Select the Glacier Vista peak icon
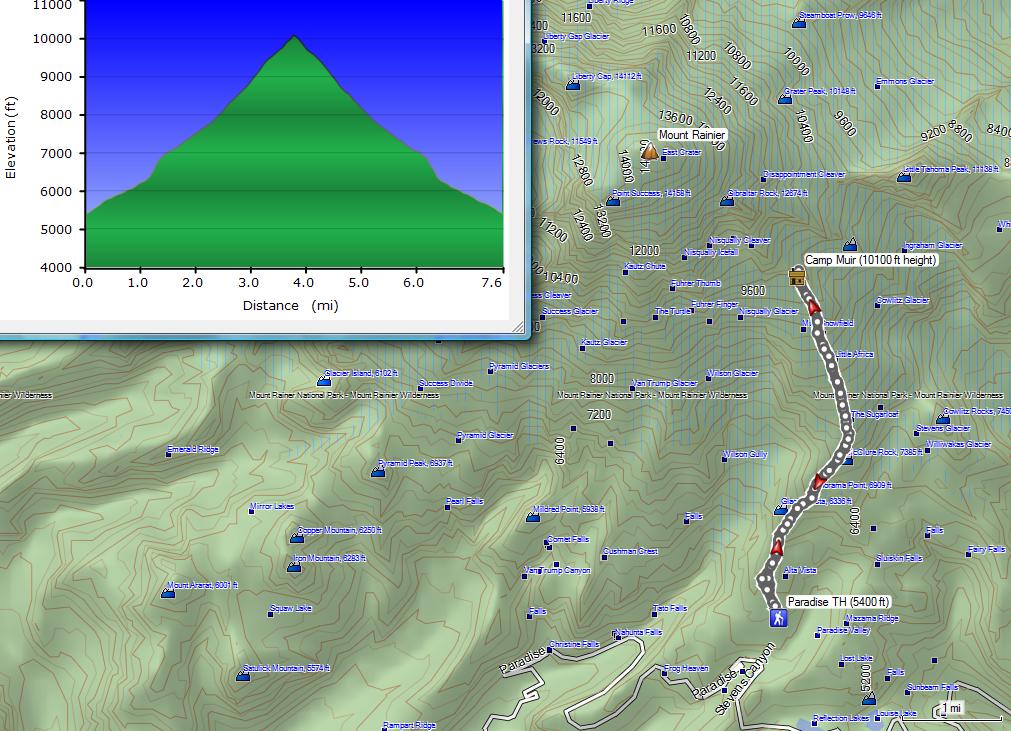The height and width of the screenshot is (731, 1011). tap(780, 510)
